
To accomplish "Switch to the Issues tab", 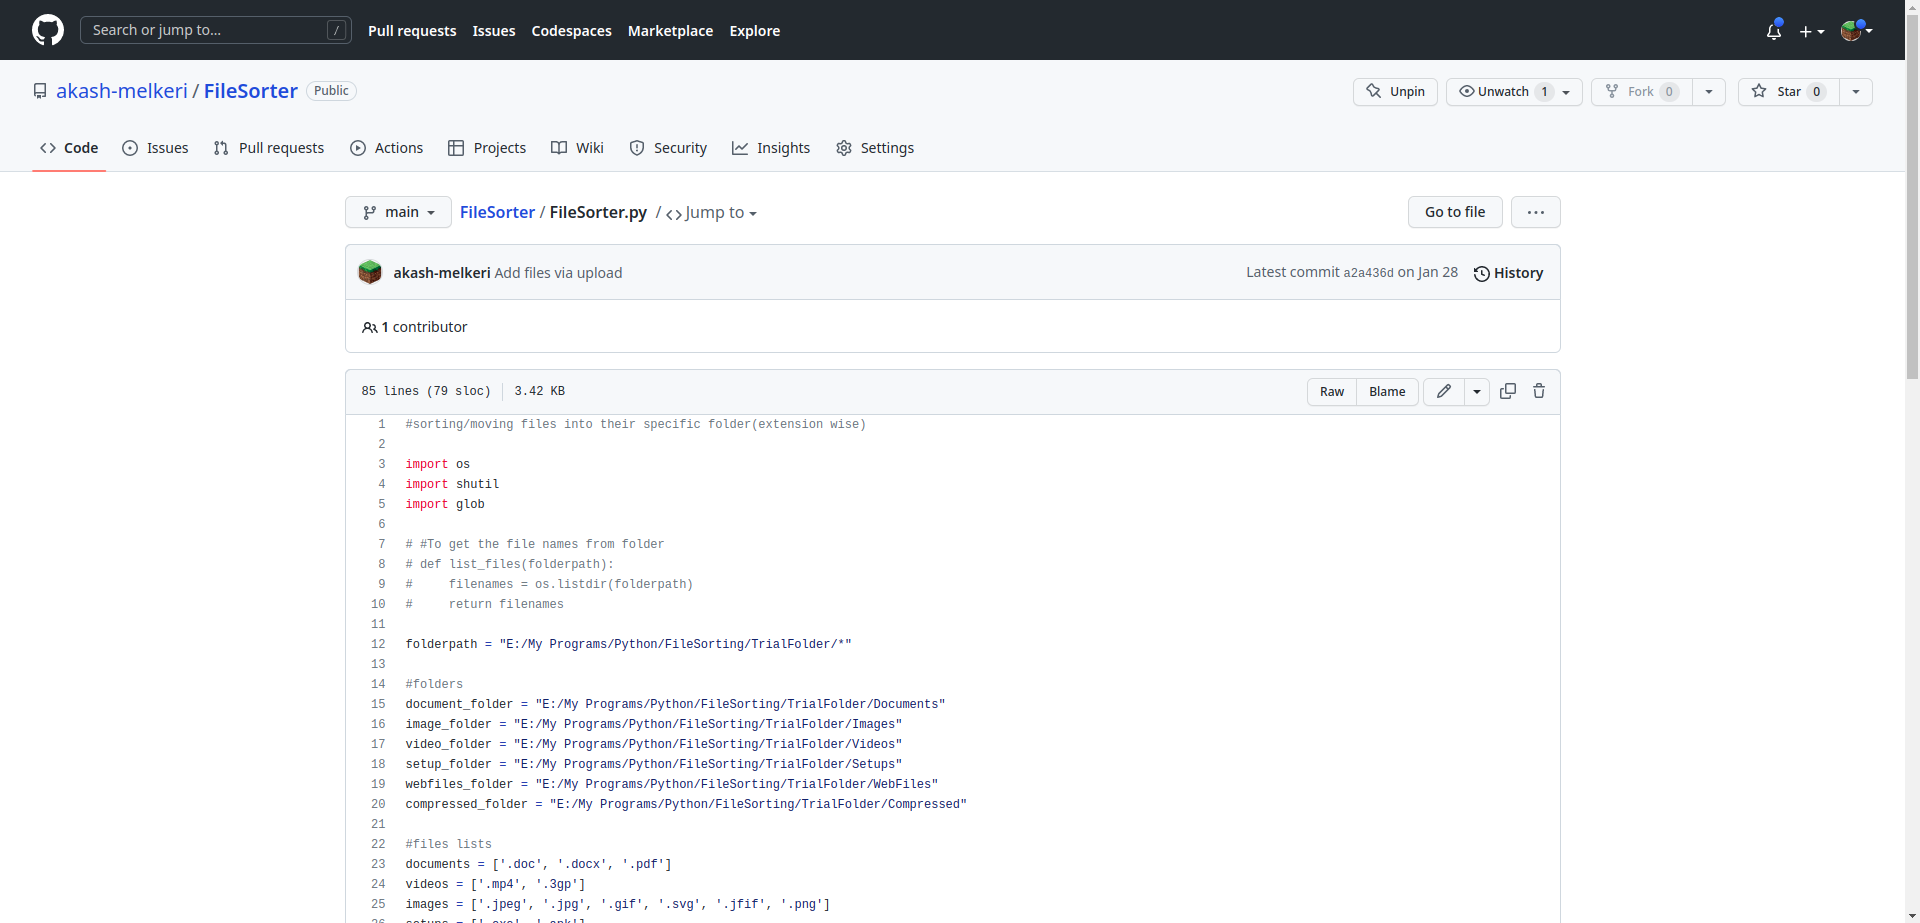I will pyautogui.click(x=155, y=148).
